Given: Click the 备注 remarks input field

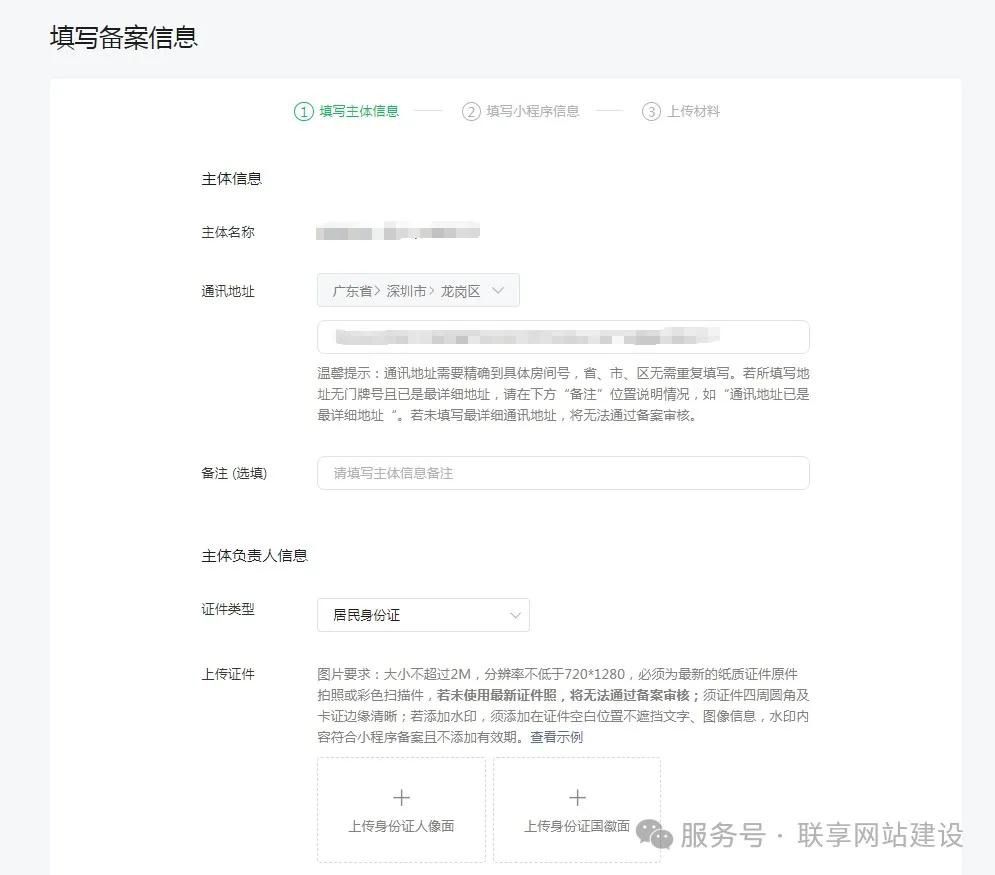Looking at the screenshot, I should 563,472.
